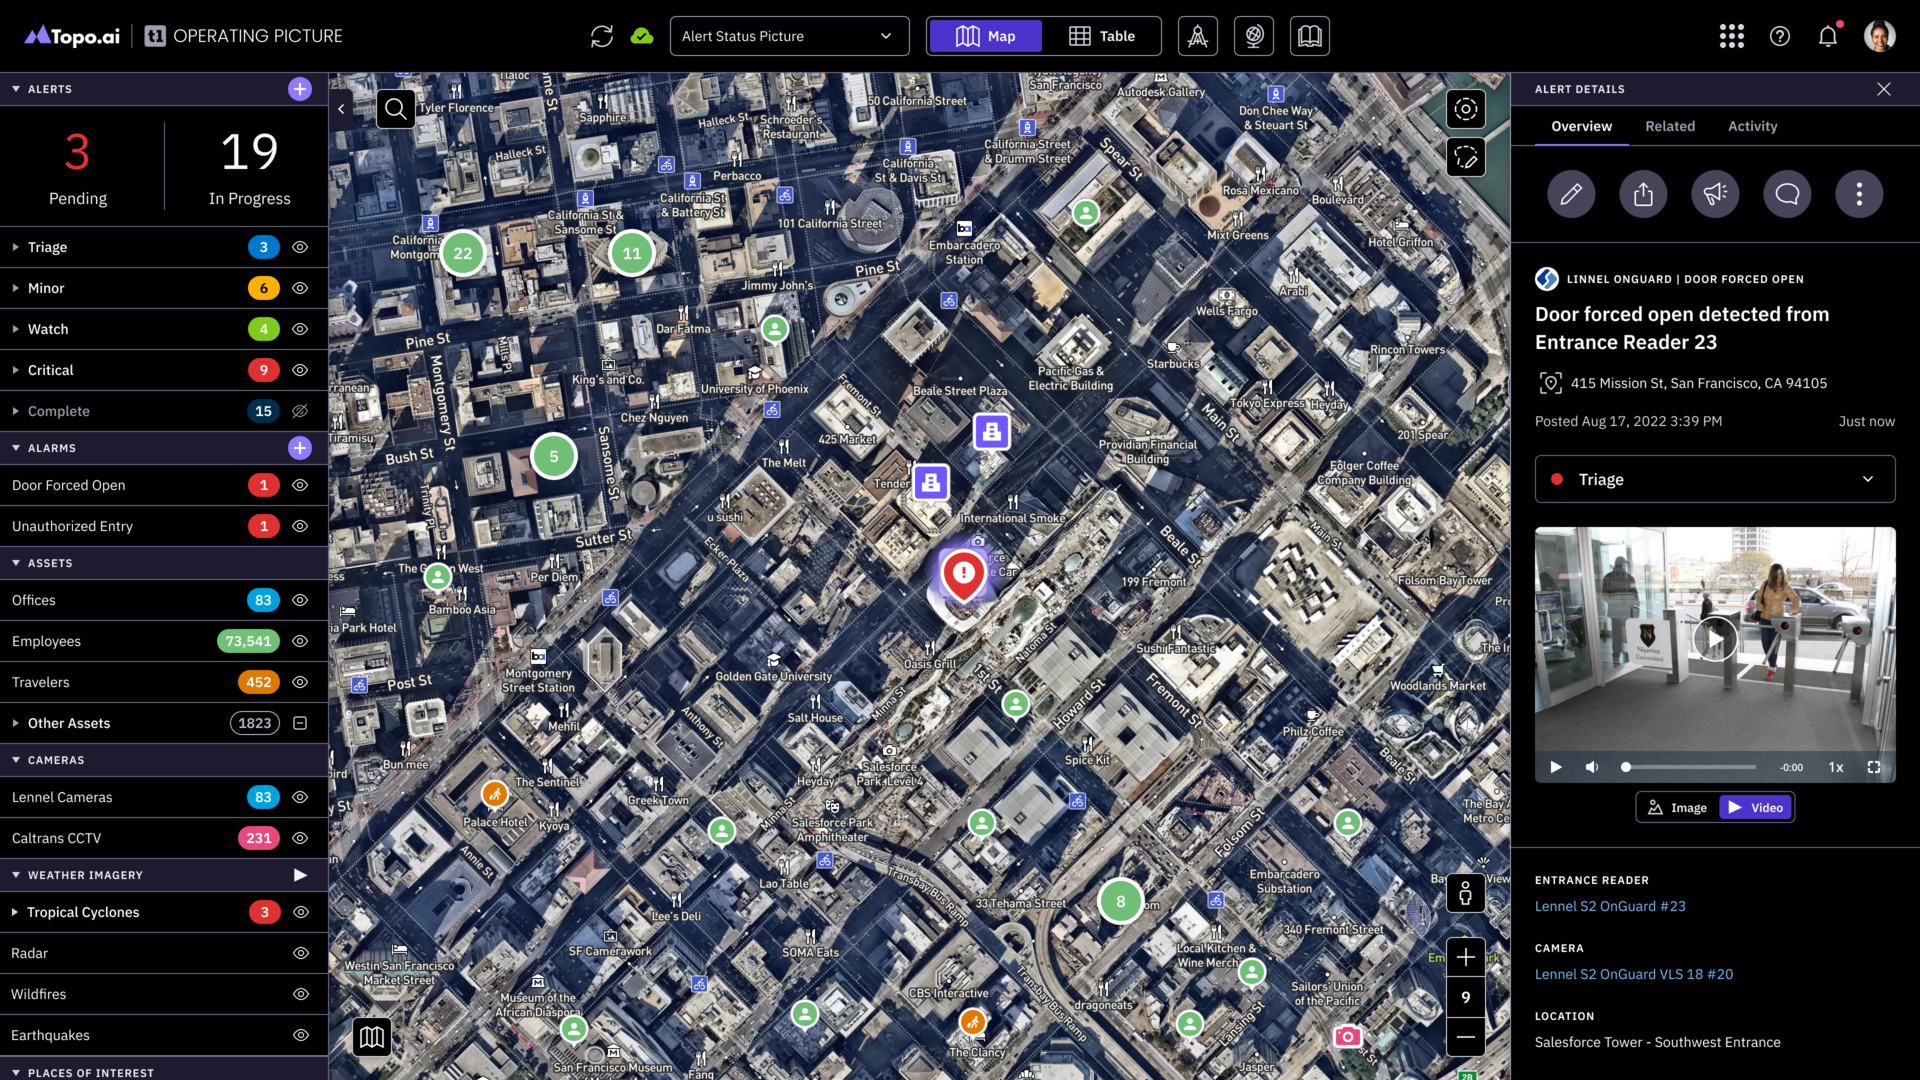
Task: Switch to Table view
Action: point(1101,36)
